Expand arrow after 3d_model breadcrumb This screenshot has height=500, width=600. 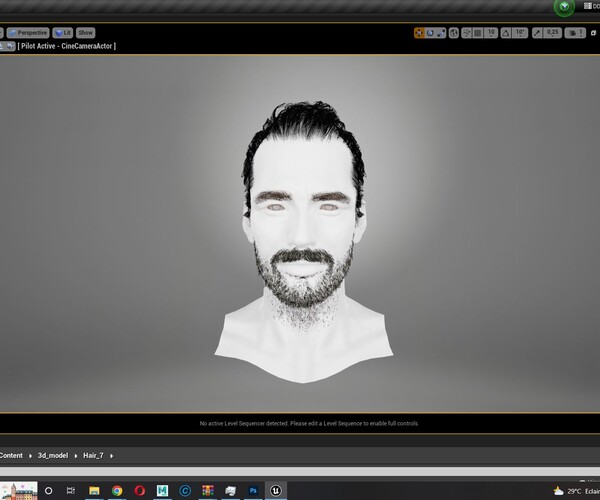[x=76, y=456]
